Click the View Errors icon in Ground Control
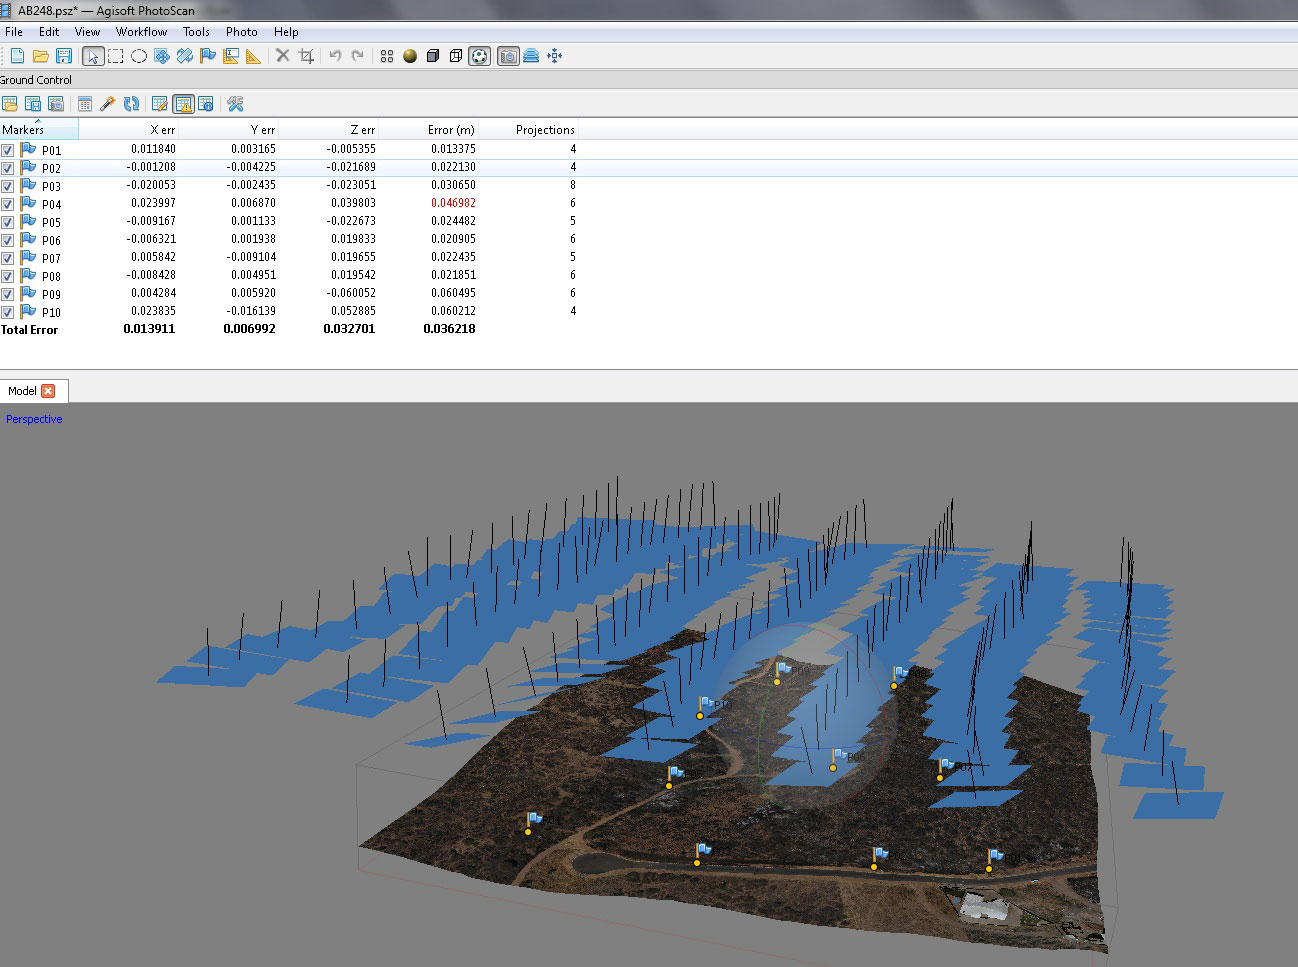Screen dimensions: 1298x967 [183, 104]
